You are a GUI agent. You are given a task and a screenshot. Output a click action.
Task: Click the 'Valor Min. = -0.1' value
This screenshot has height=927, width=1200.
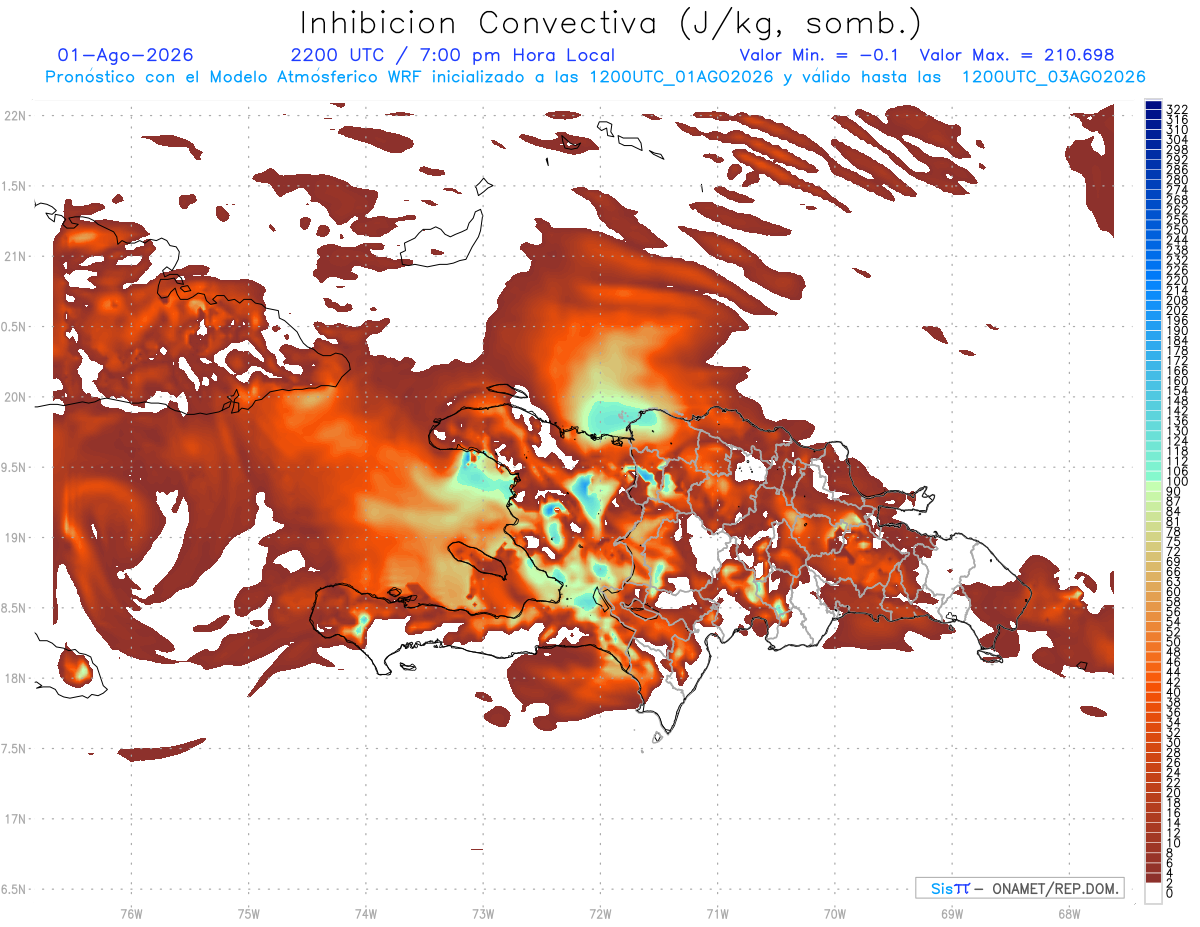point(820,55)
